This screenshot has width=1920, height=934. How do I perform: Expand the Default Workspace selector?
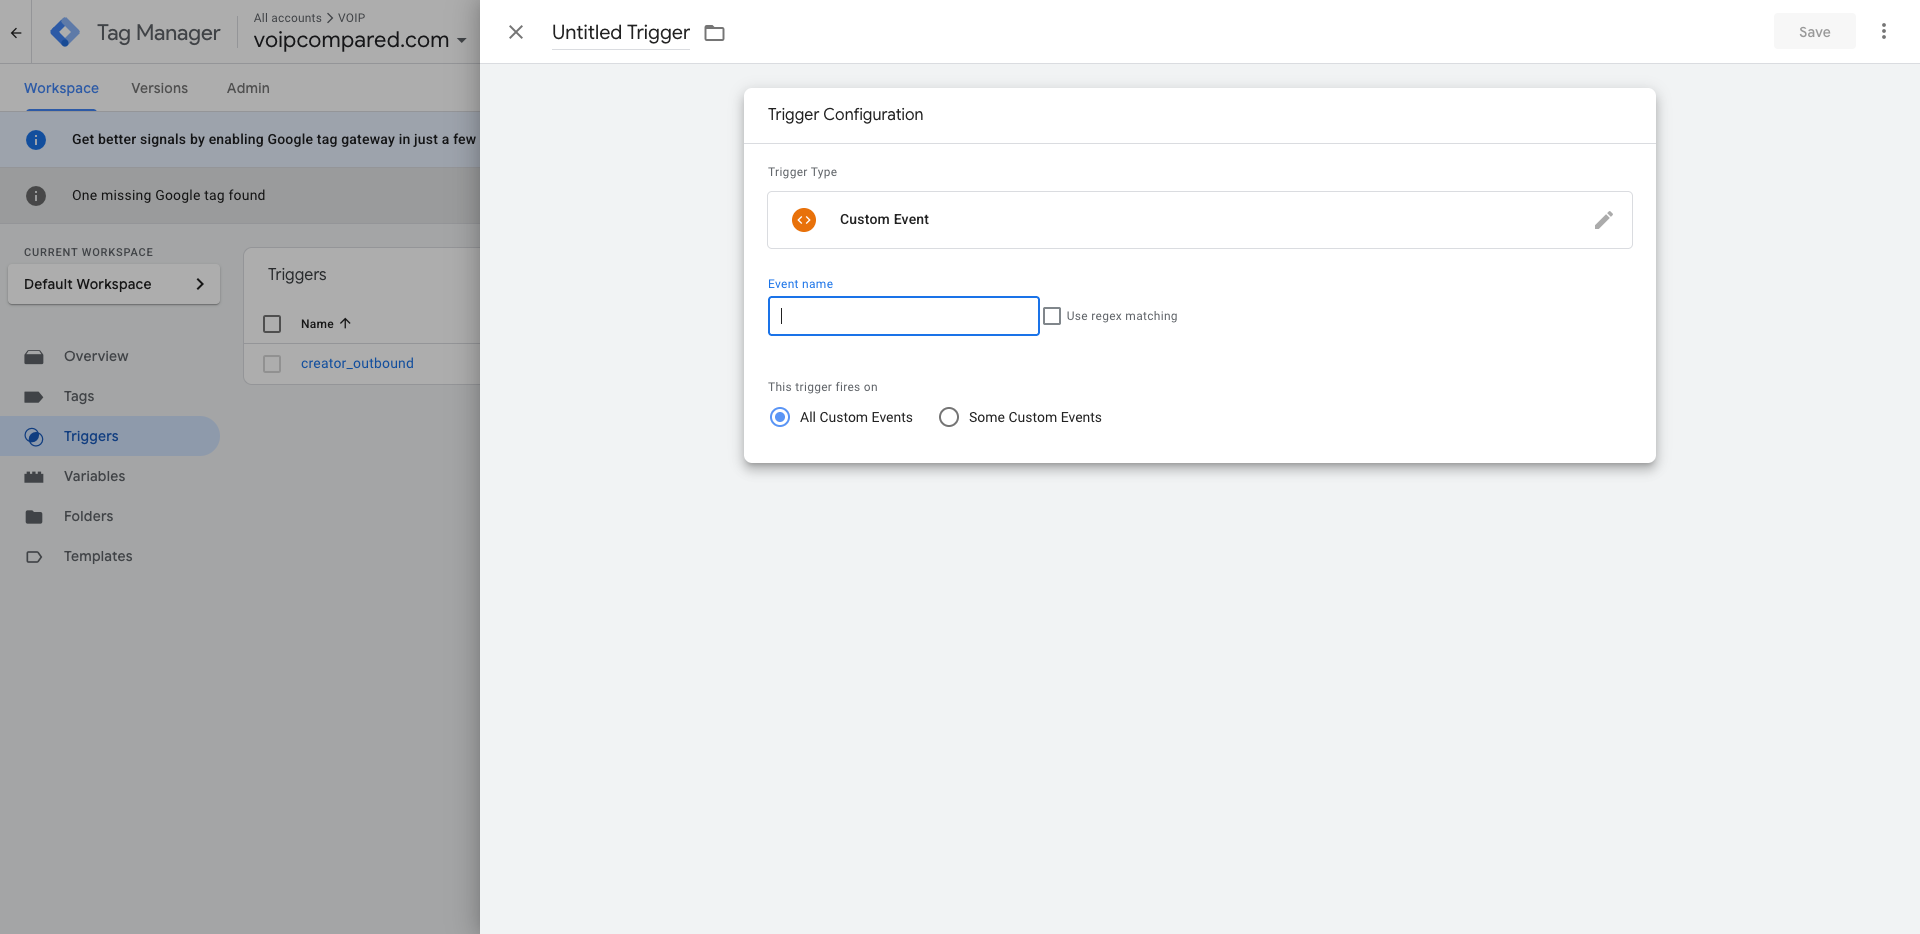(x=114, y=284)
